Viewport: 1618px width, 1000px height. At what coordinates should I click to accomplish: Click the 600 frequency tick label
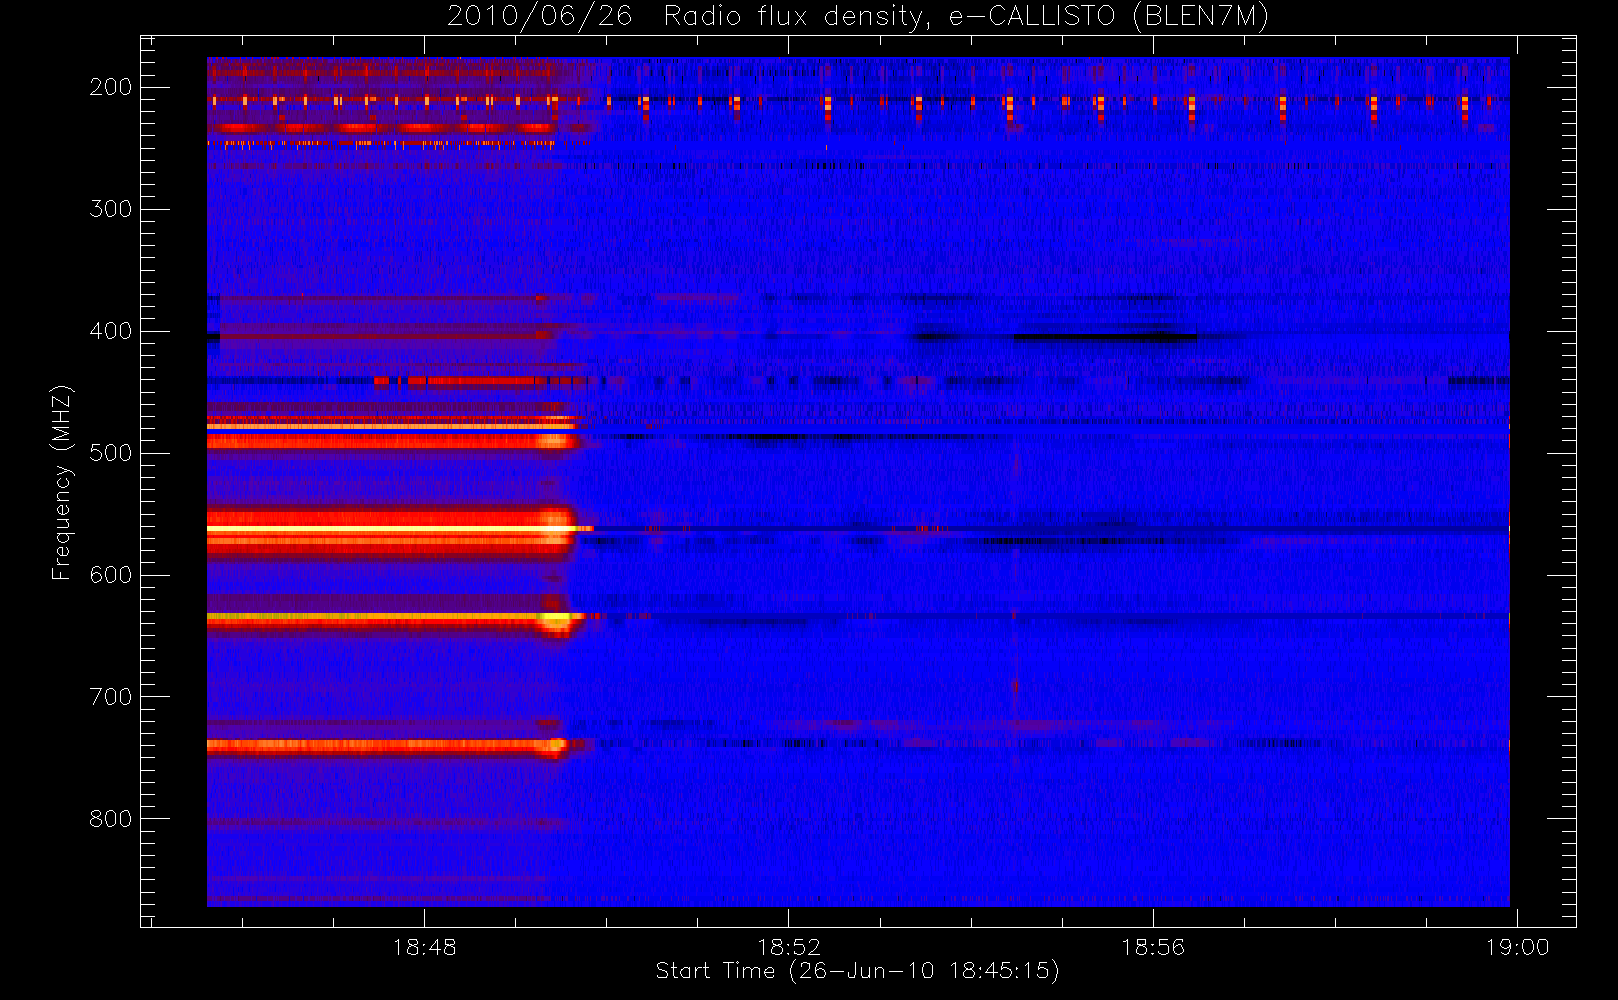[x=111, y=575]
